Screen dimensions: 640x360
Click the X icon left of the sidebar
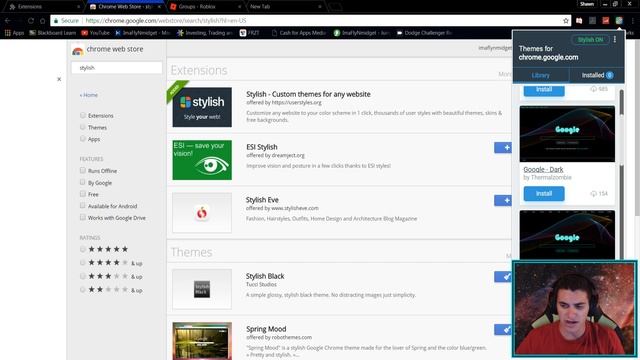[59, 79]
